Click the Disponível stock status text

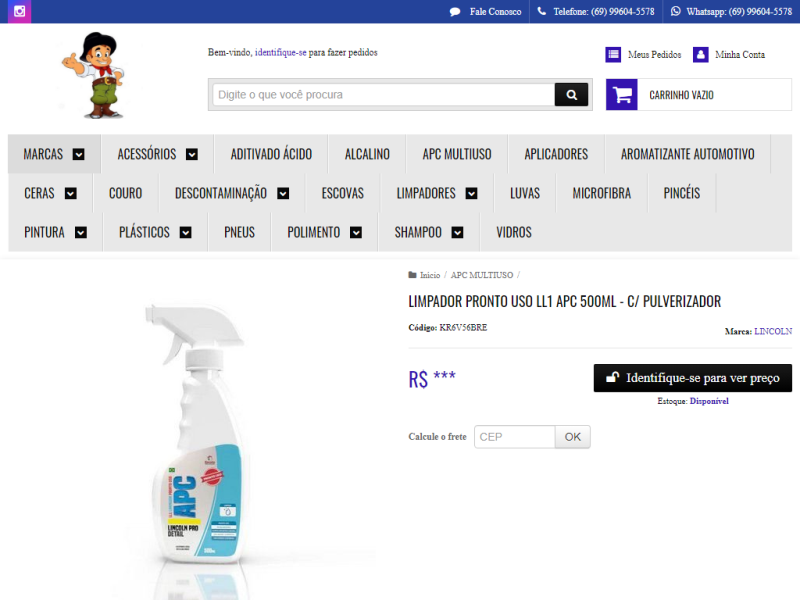(x=709, y=401)
